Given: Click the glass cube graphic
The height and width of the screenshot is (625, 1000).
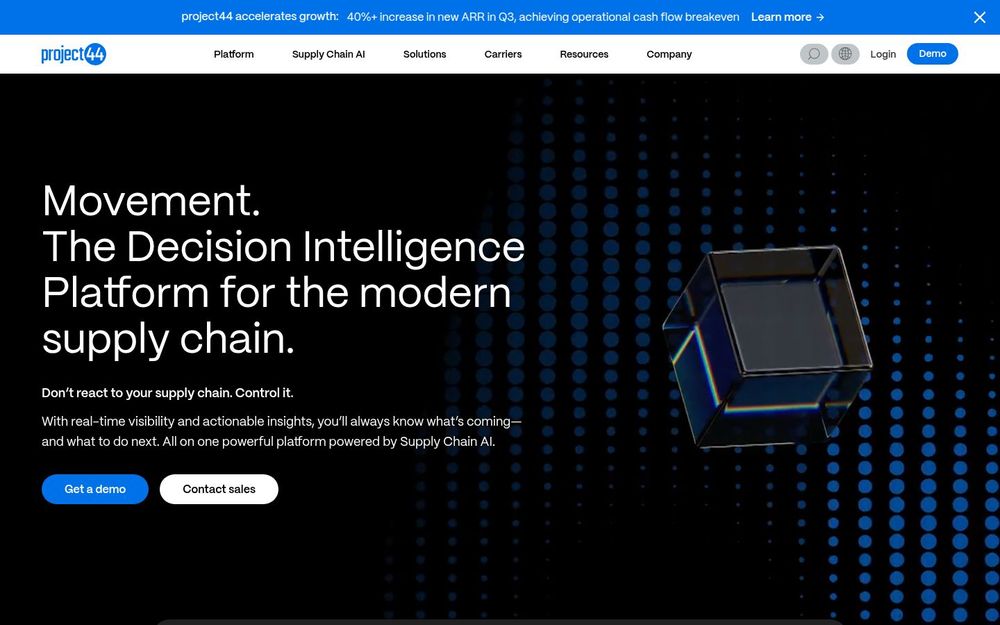Looking at the screenshot, I should 767,346.
